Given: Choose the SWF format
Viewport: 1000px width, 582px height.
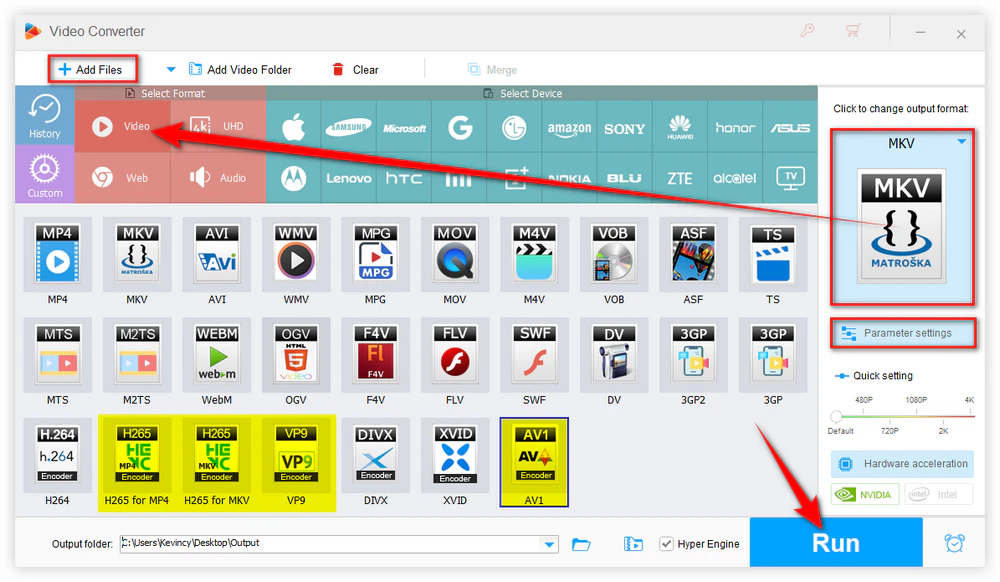Looking at the screenshot, I should tap(534, 355).
